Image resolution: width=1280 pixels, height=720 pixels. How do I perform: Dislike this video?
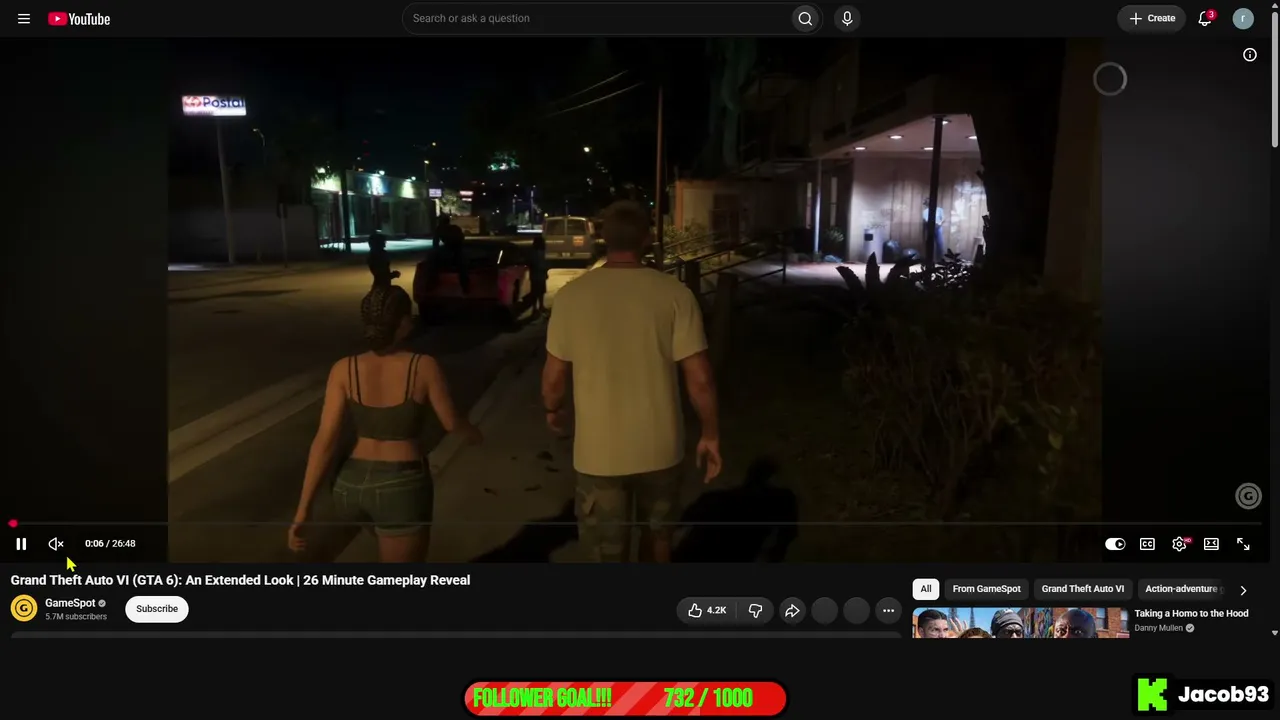[756, 610]
